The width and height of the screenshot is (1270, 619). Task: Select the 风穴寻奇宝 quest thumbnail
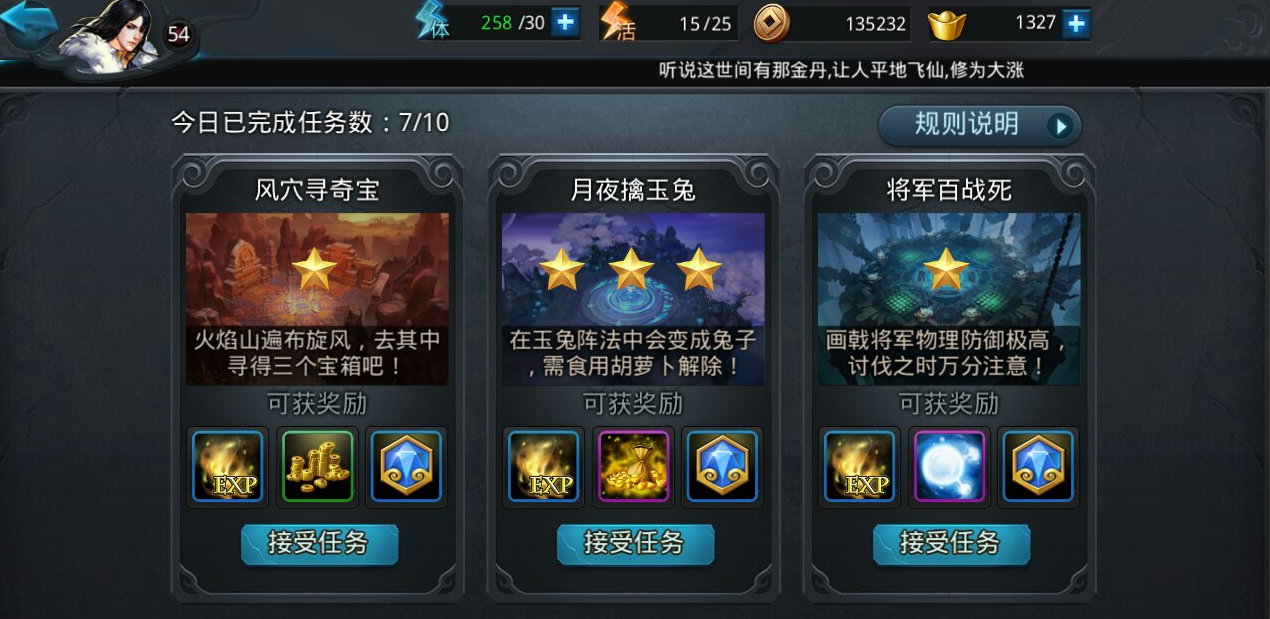point(317,299)
